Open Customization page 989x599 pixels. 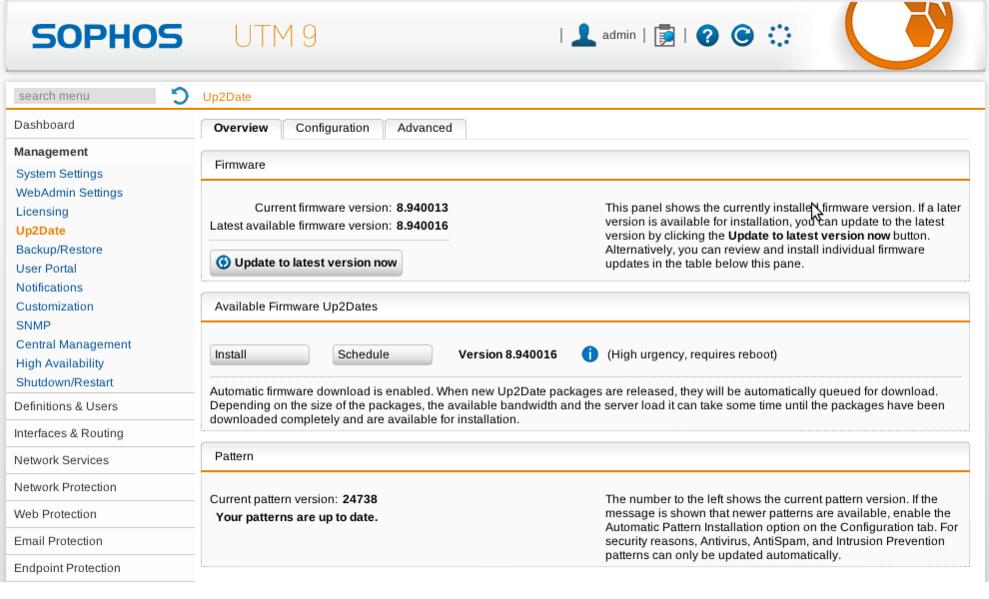click(55, 306)
